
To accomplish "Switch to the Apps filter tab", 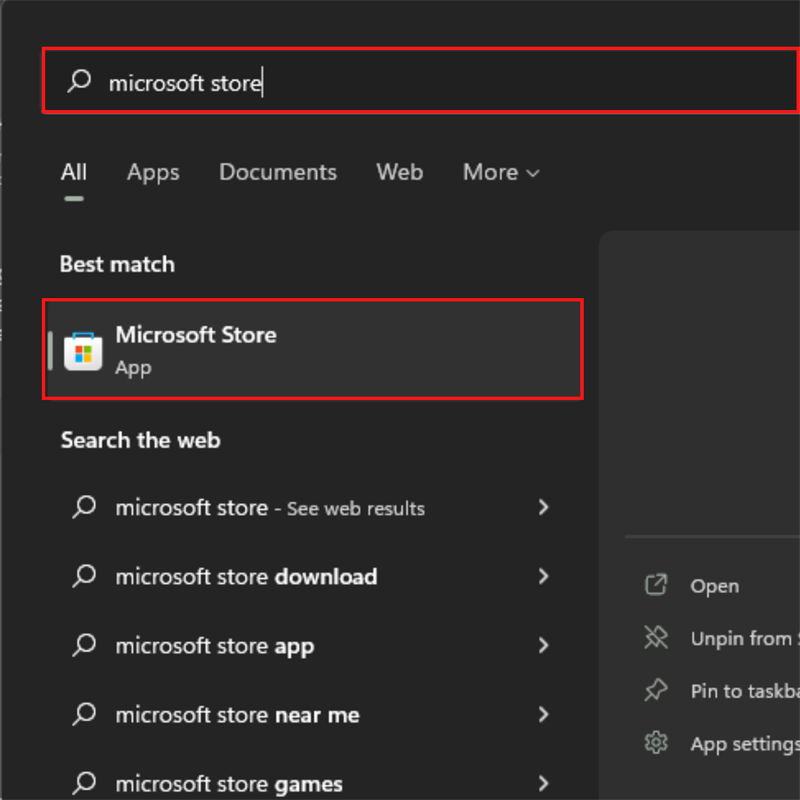I will click(152, 172).
